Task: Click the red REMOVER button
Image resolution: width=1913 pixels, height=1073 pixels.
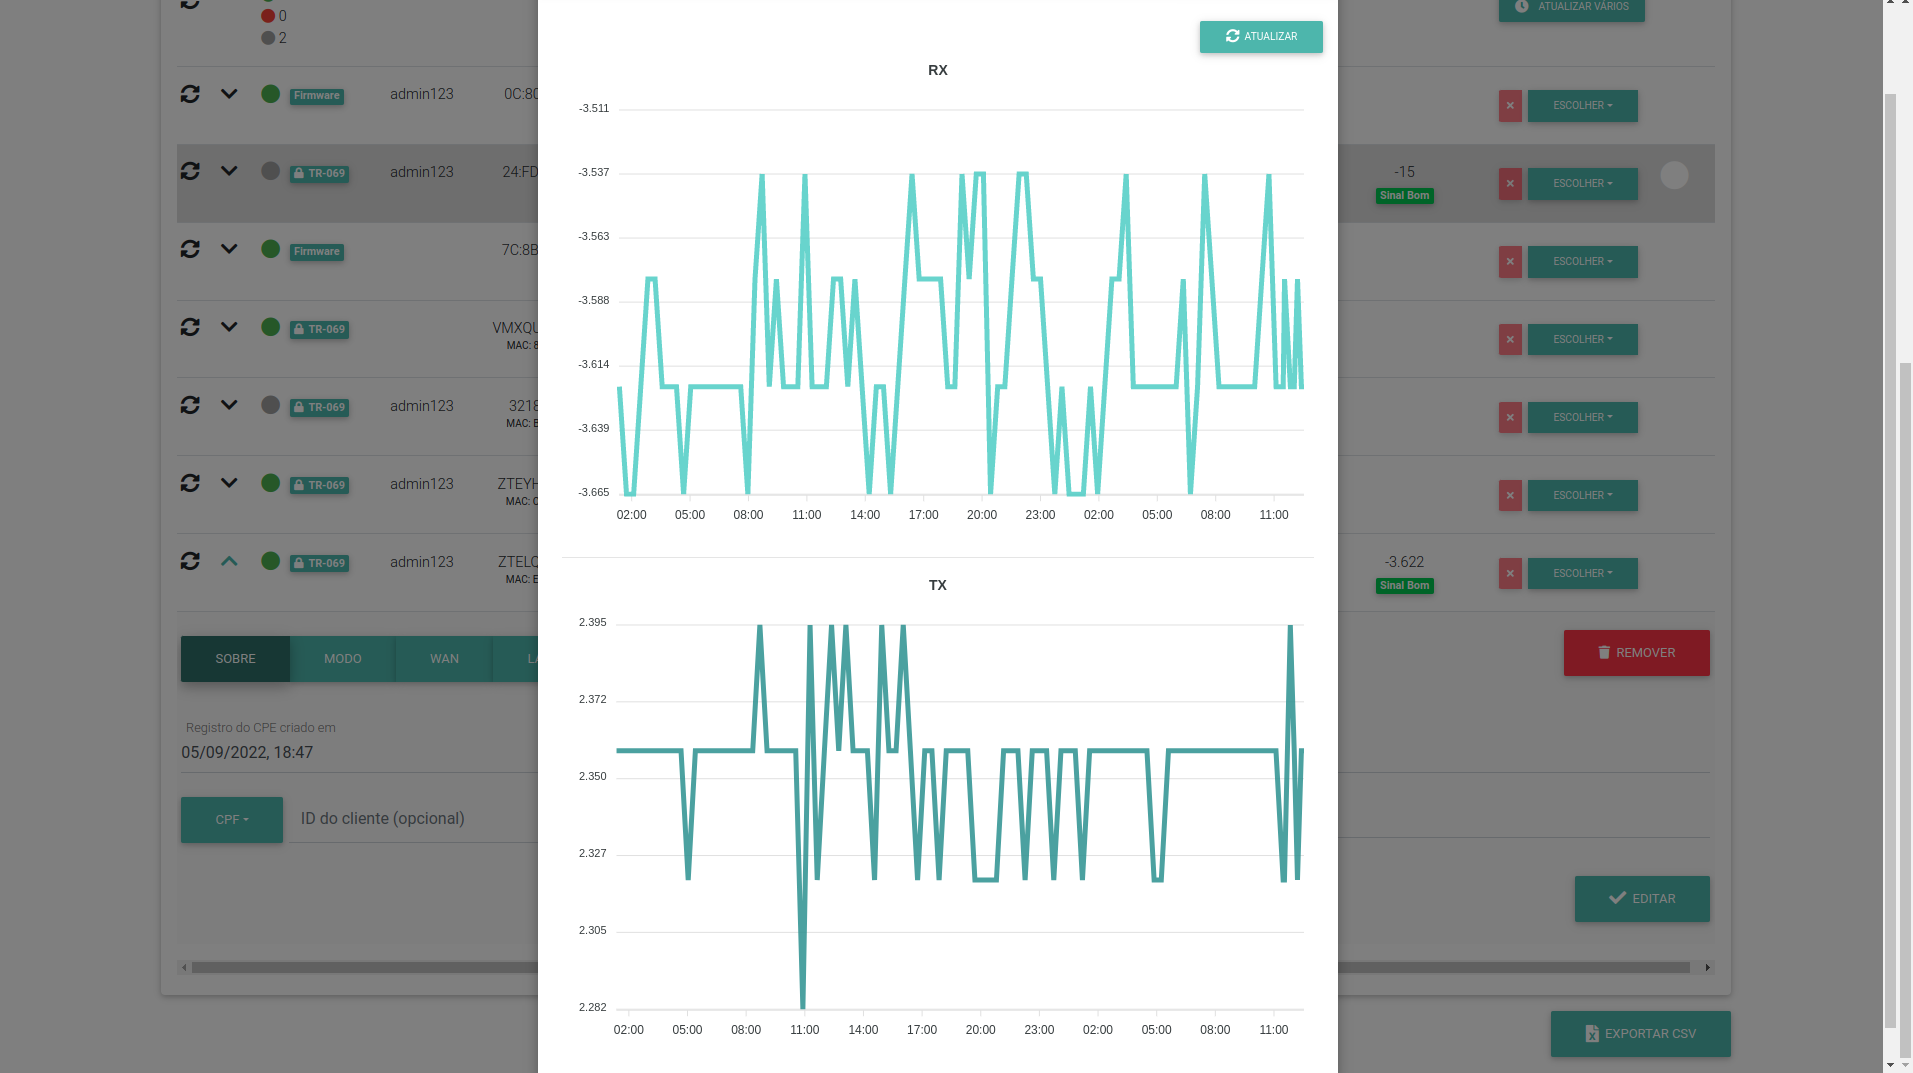Action: pyautogui.click(x=1636, y=653)
